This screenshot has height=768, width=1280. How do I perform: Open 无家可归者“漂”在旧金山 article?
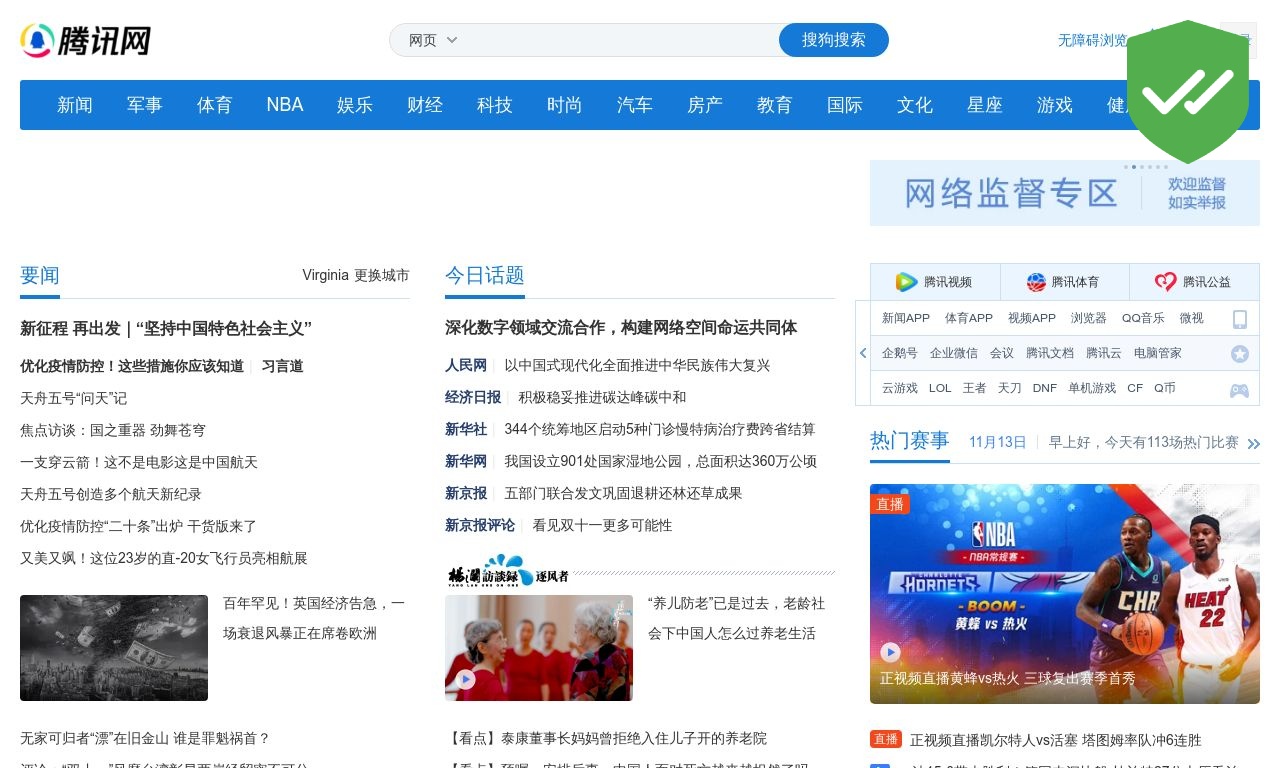pos(145,738)
